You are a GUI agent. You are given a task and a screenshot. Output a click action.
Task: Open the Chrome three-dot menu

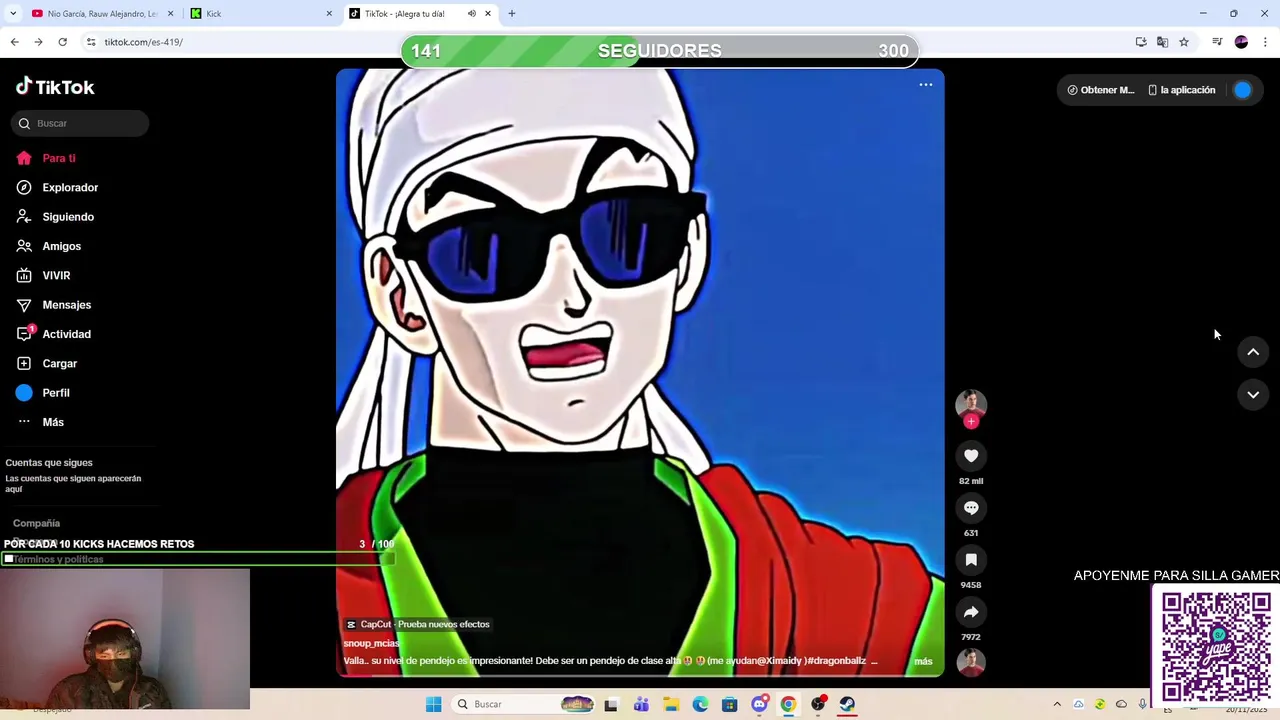click(1265, 42)
